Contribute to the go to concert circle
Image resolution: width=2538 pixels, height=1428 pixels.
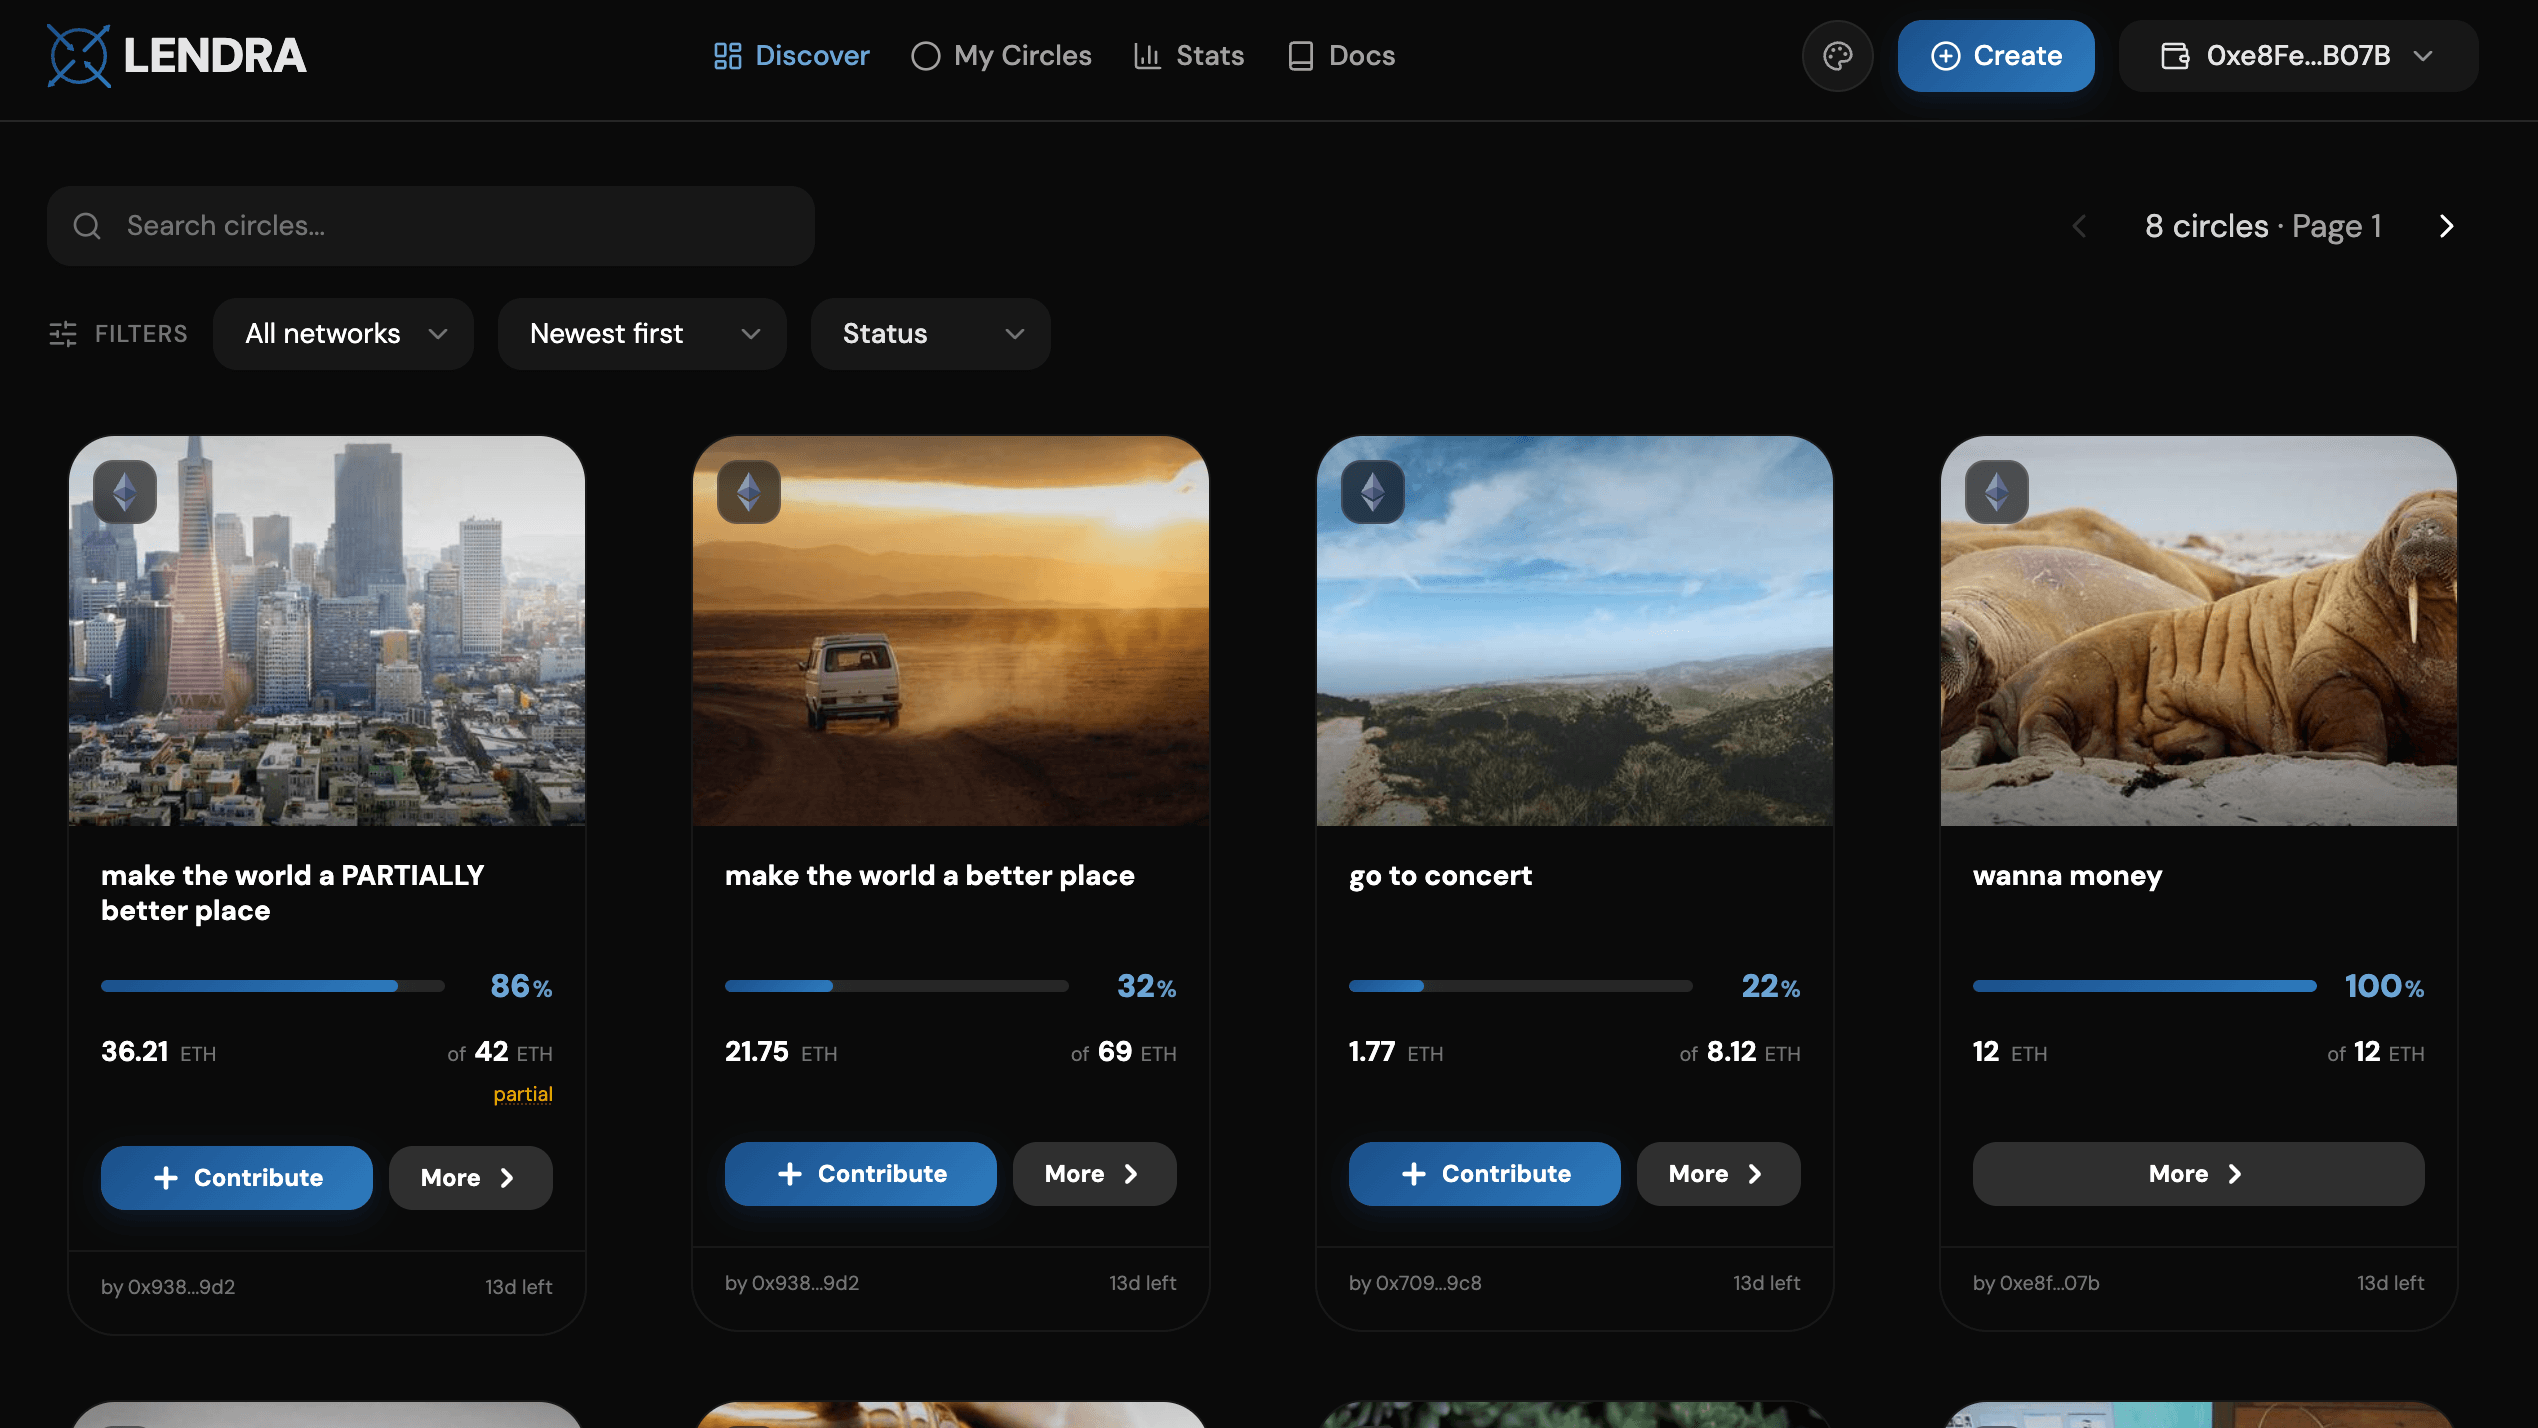[1484, 1174]
